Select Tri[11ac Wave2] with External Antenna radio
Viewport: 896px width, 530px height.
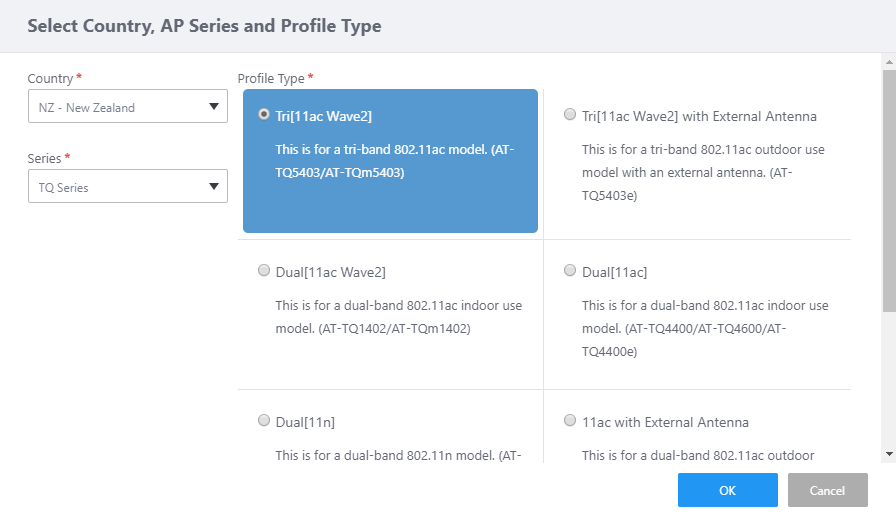tap(570, 115)
